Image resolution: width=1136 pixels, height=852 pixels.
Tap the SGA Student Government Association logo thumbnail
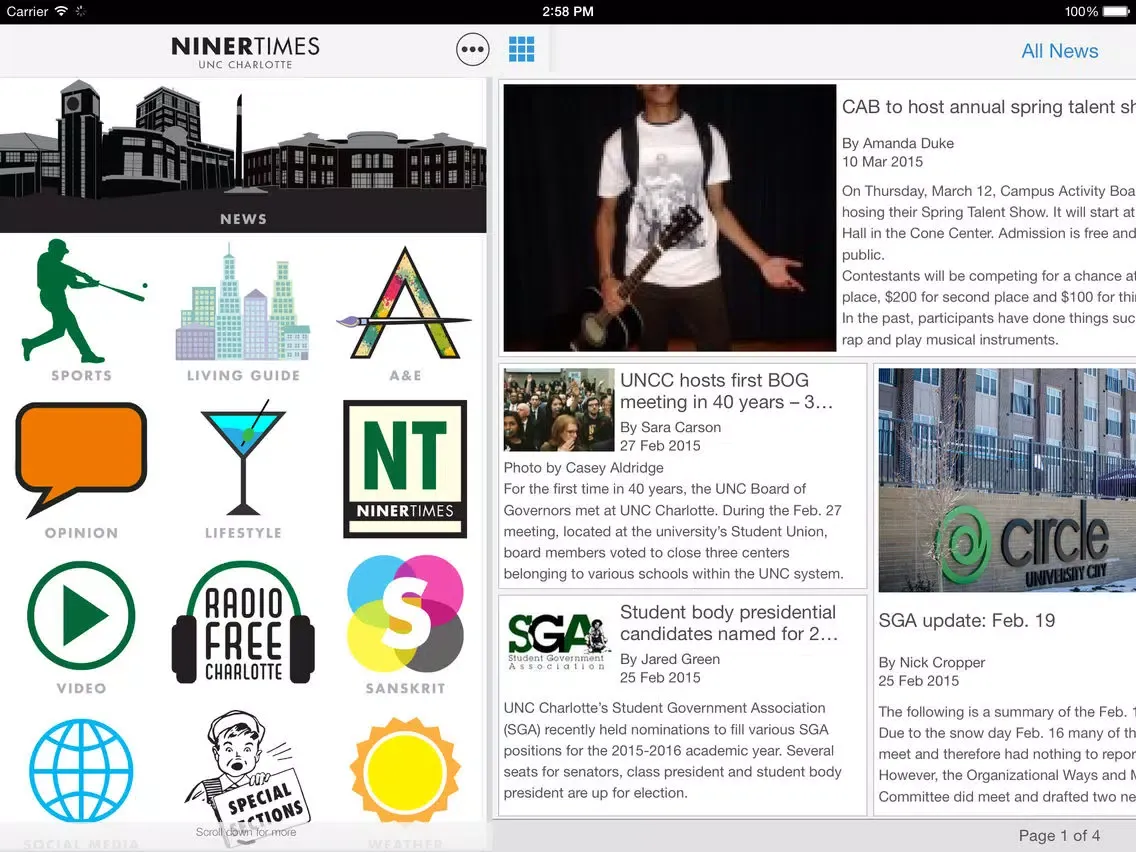(x=557, y=642)
